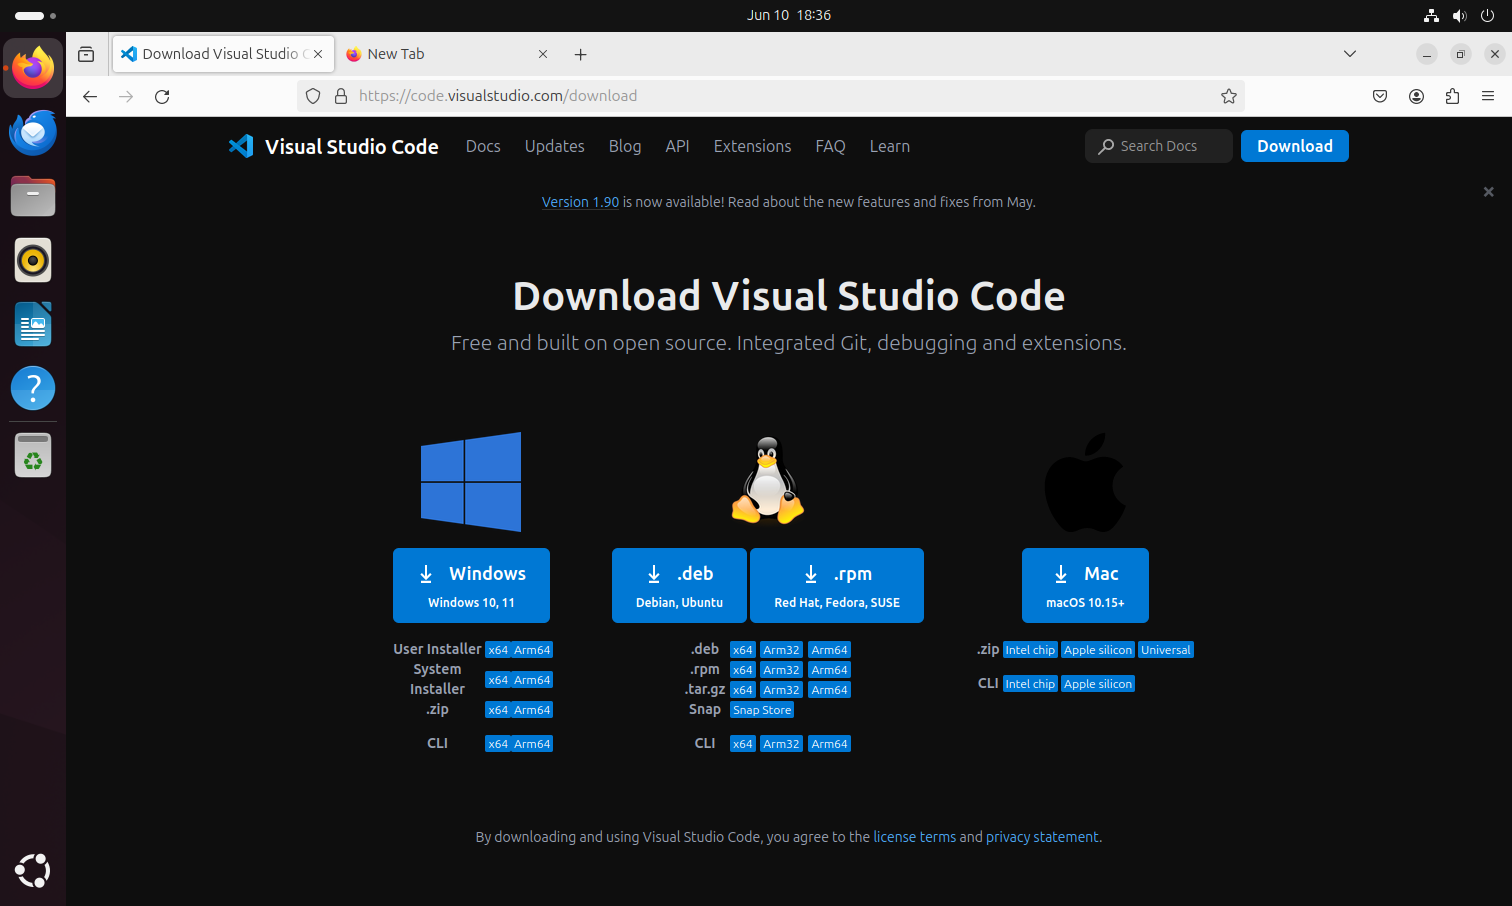Click the network status tray icon
This screenshot has height=906, width=1512.
pos(1432,15)
